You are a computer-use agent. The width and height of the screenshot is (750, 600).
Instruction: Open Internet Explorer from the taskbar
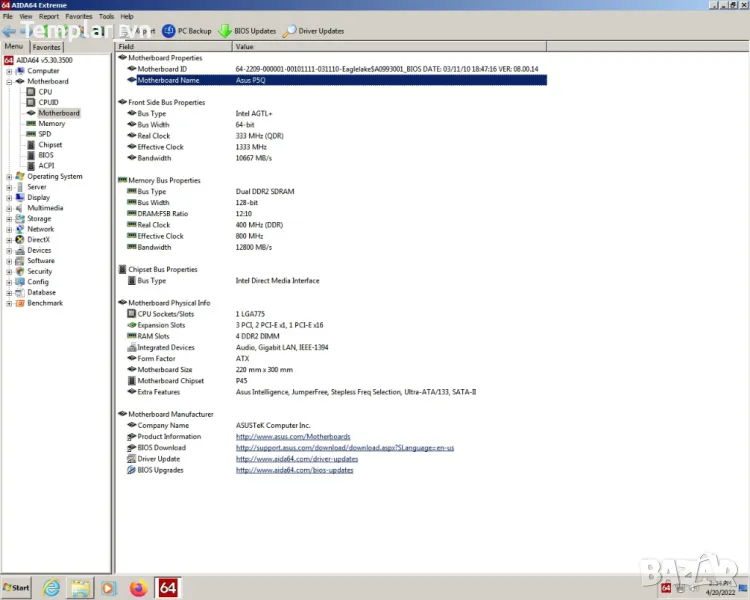click(x=51, y=588)
